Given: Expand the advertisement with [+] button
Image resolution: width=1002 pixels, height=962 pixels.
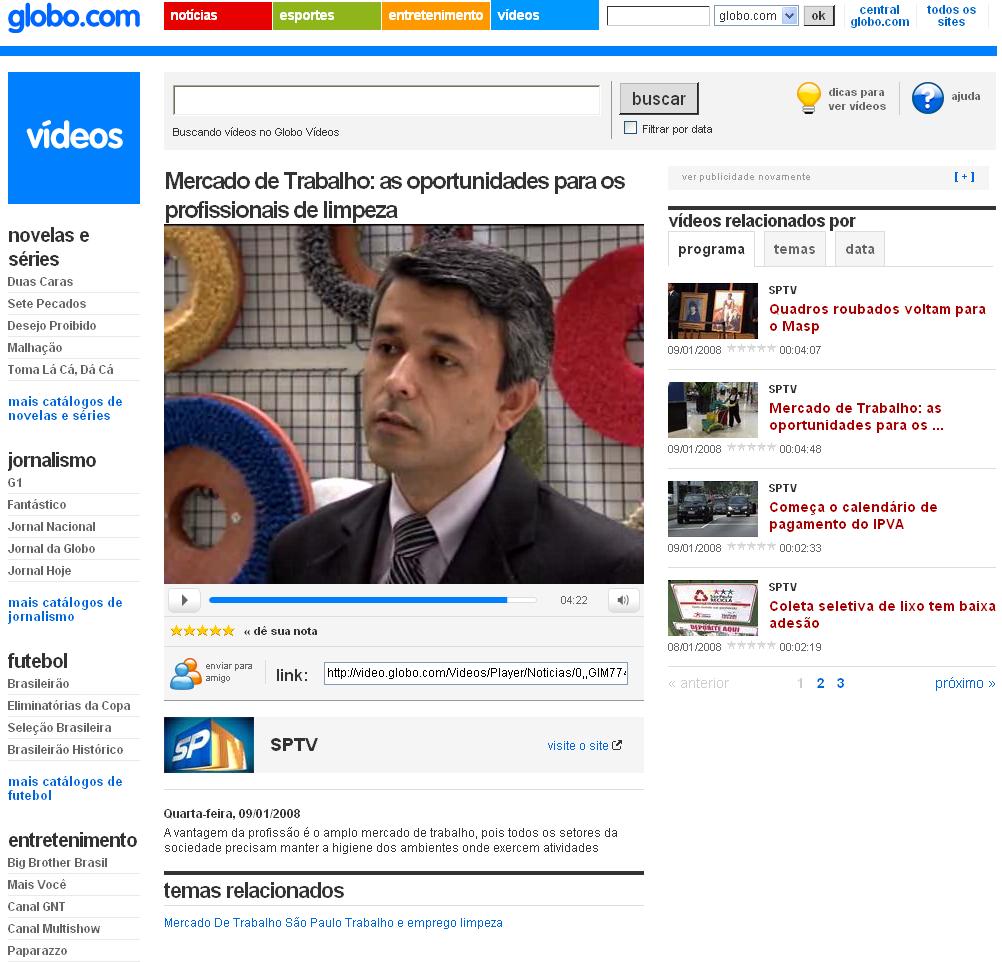Looking at the screenshot, I should coord(963,177).
